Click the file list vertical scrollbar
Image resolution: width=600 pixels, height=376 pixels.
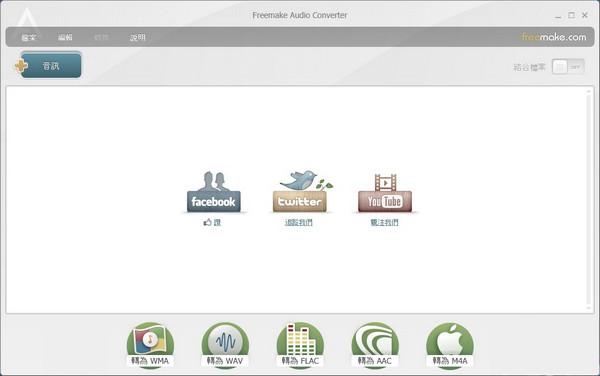click(x=589, y=199)
